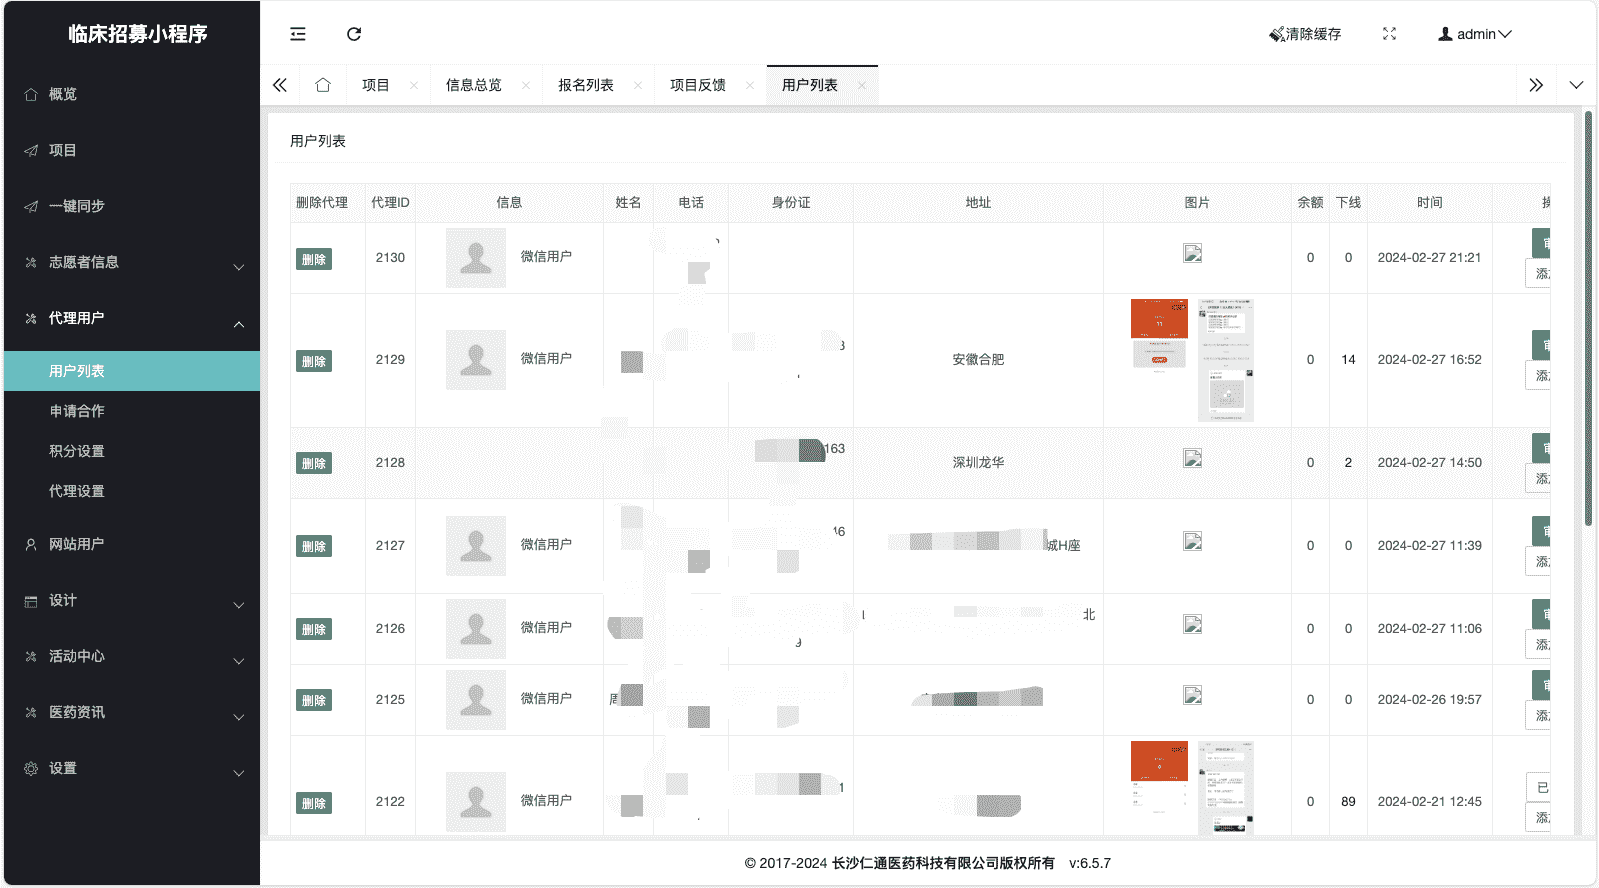Expand the 设置 sidebar menu
Screen dimensions: 1599x888
click(x=130, y=768)
